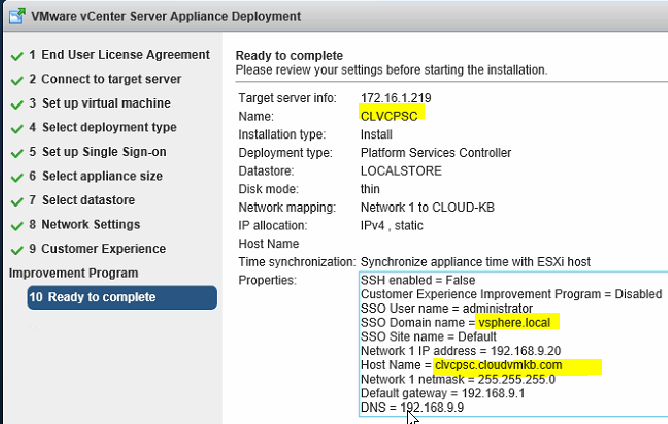Image resolution: width=668 pixels, height=424 pixels.
Task: Select step 3 Set up virtual machine
Action: [100, 104]
